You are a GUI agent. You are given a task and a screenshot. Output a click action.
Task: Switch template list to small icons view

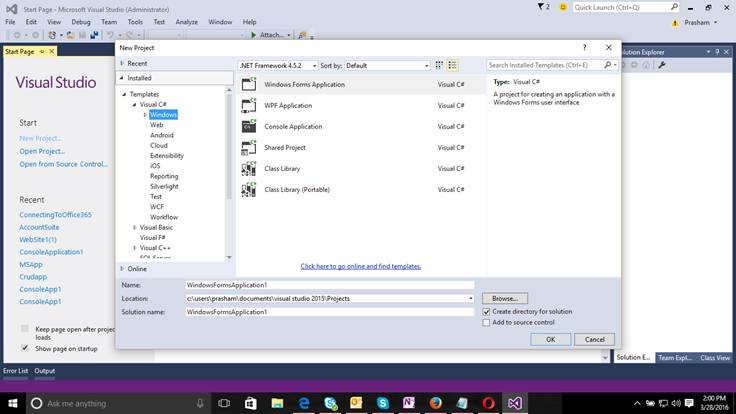[x=439, y=65]
